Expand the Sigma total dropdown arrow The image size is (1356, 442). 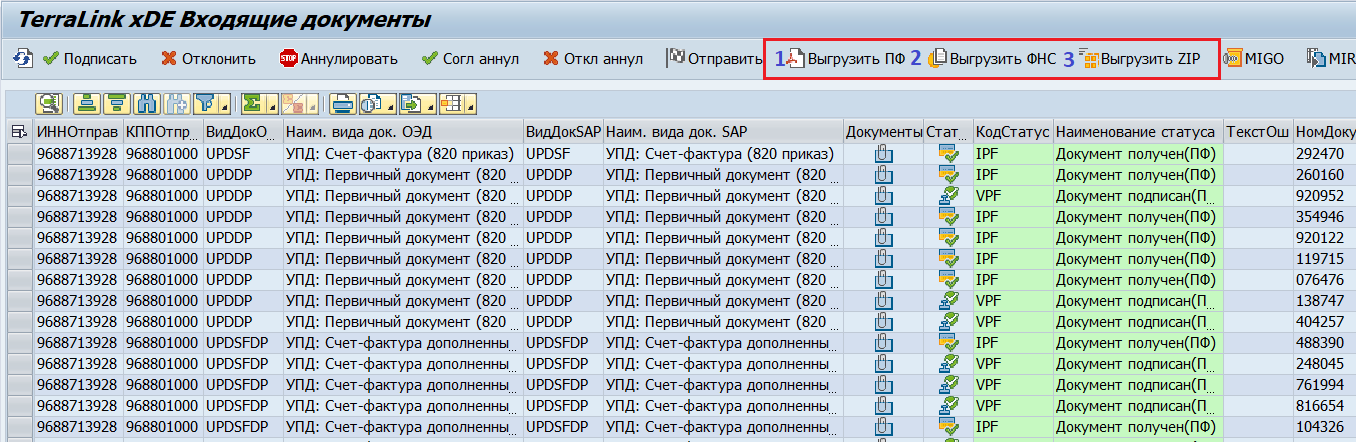[x=270, y=107]
